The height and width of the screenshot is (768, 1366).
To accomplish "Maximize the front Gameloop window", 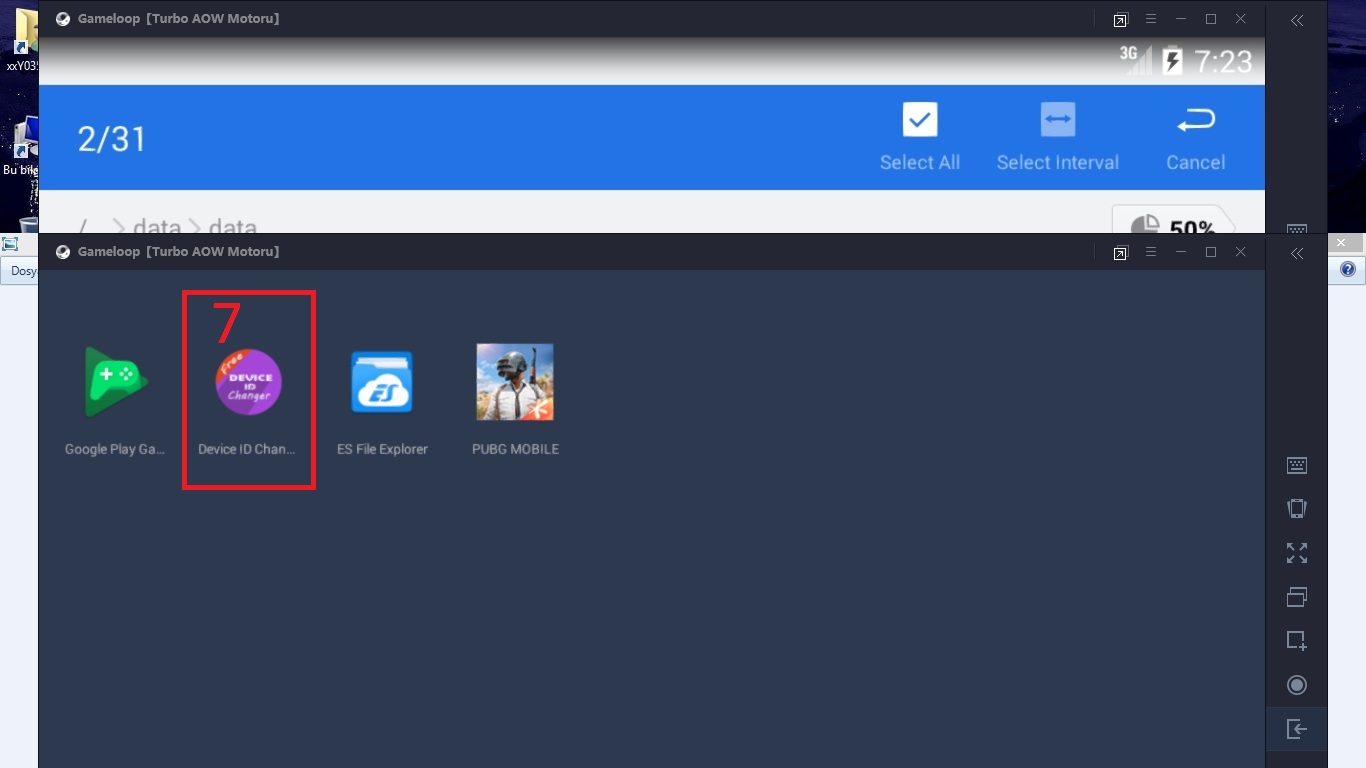I will point(1211,252).
